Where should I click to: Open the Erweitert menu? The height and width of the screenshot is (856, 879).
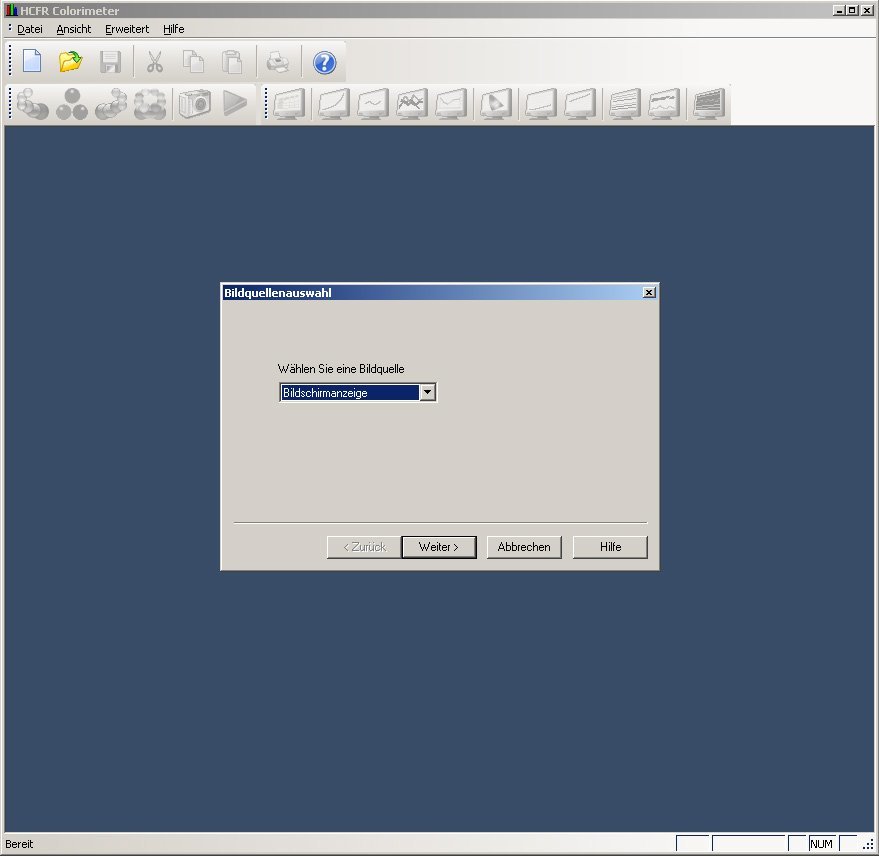tap(127, 29)
